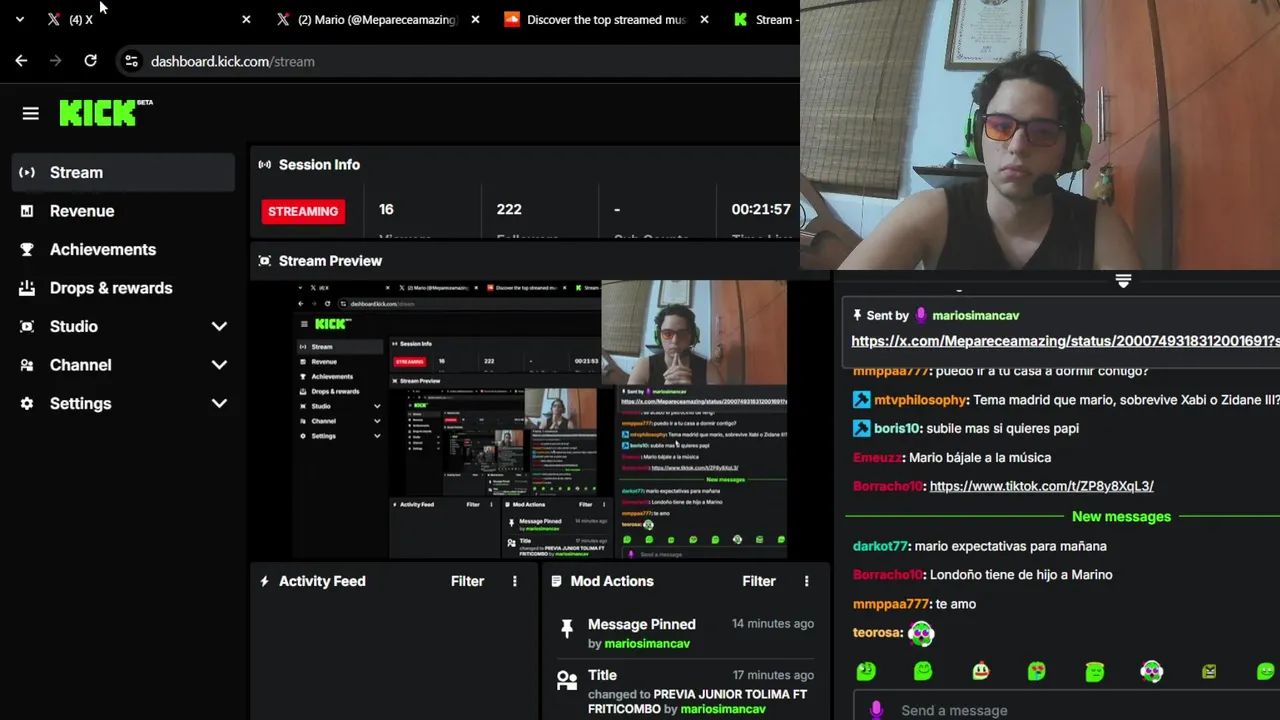Viewport: 1280px width, 720px height.
Task: Switch to the Mario (@Mepareceamazing tab
Action: point(377,19)
